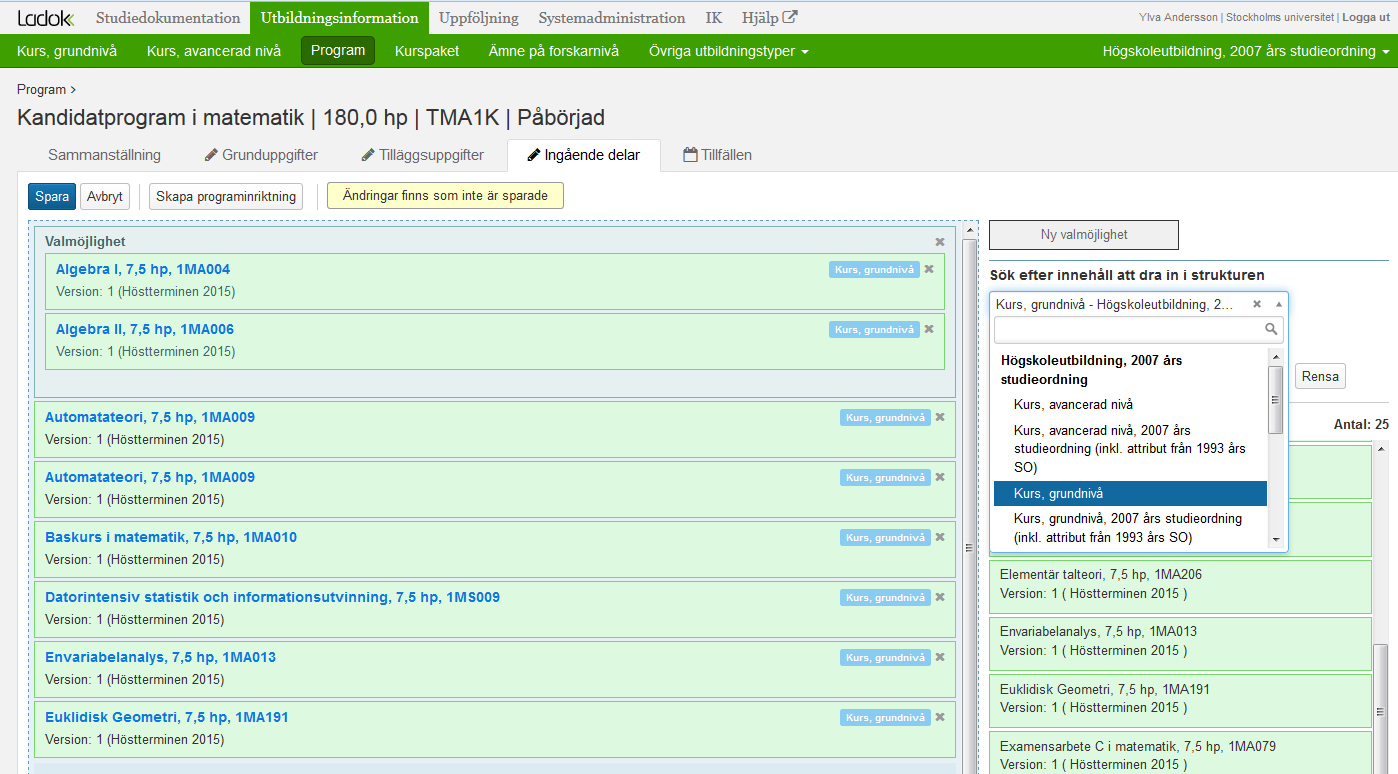Click the Spara button

(52, 196)
